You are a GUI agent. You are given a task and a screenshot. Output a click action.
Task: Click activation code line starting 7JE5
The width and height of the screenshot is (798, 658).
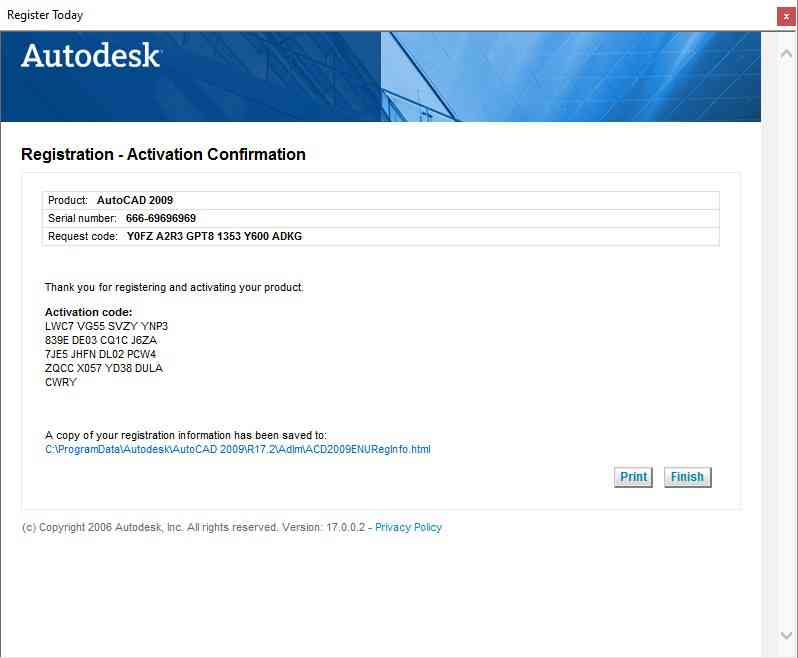tap(101, 354)
